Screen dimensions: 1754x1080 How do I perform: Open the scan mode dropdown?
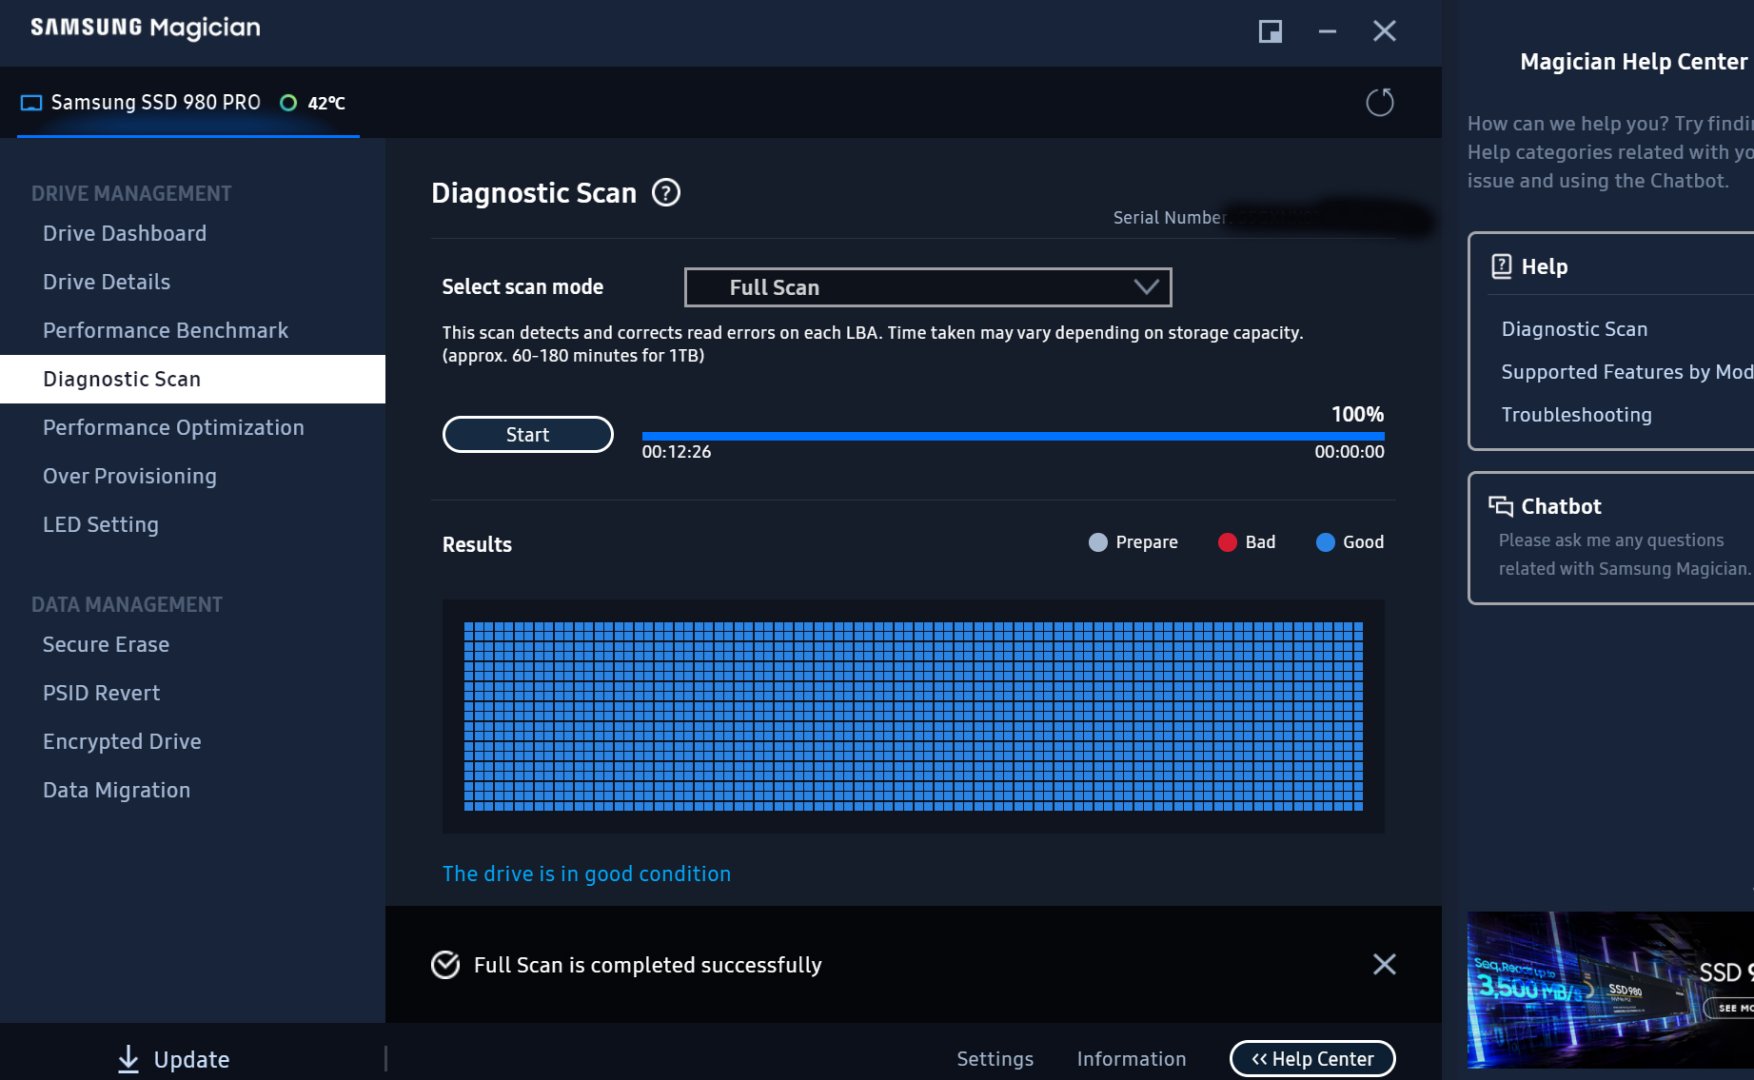(928, 287)
